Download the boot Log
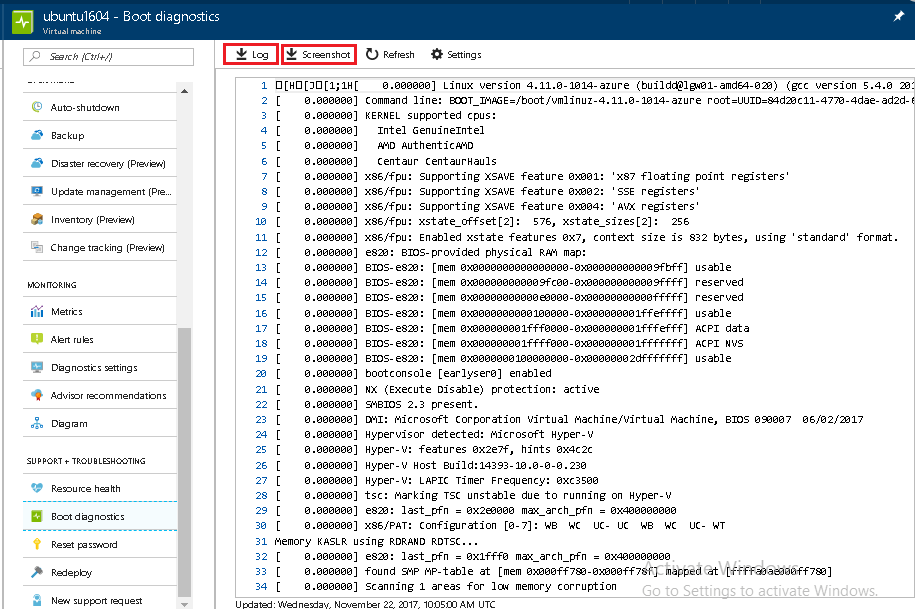The image size is (915, 609). [x=251, y=54]
